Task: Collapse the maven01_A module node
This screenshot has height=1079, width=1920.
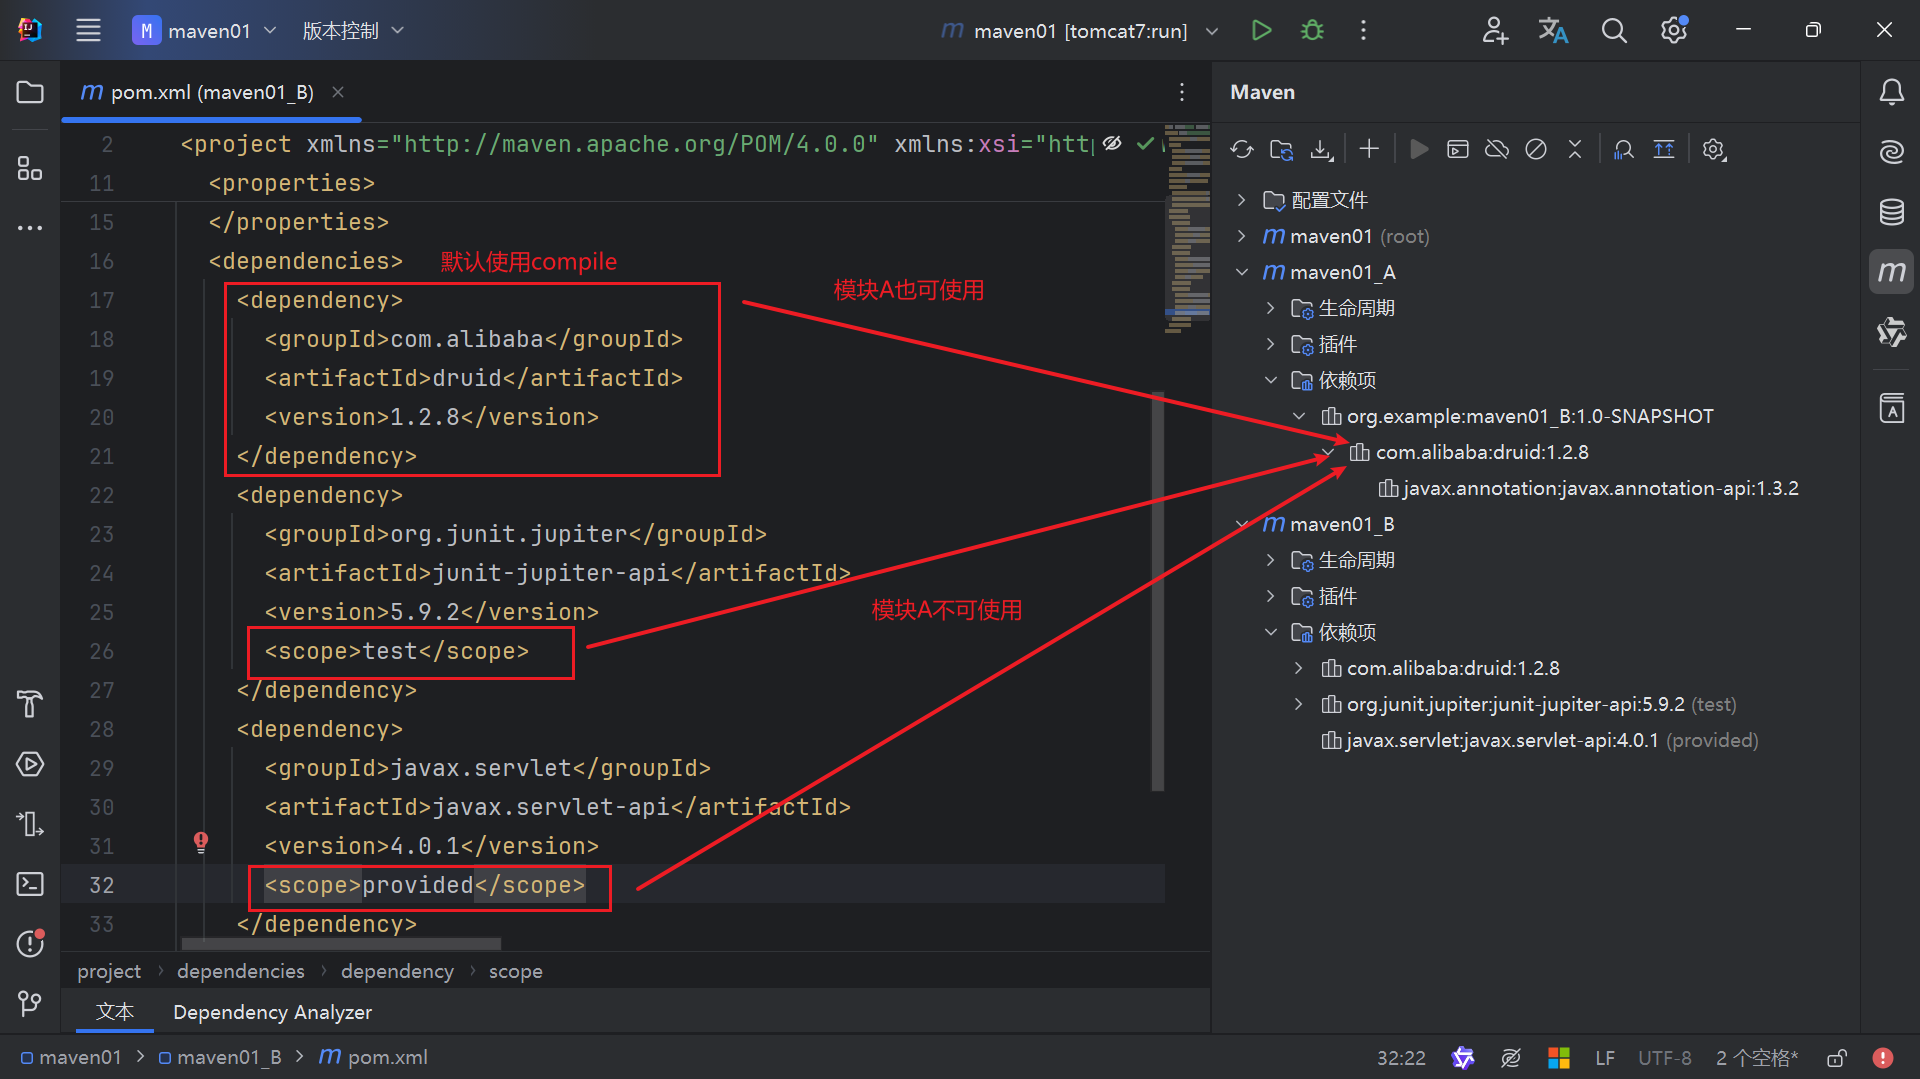Action: click(x=1241, y=272)
